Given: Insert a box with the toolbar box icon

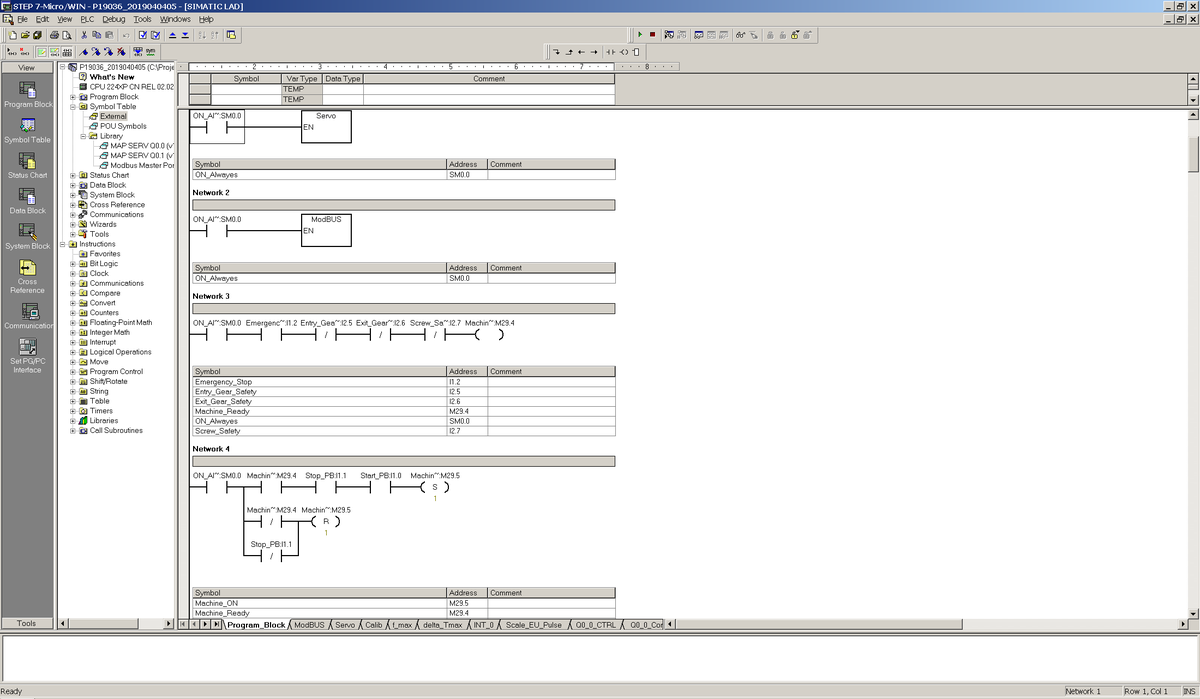Looking at the screenshot, I should point(636,51).
